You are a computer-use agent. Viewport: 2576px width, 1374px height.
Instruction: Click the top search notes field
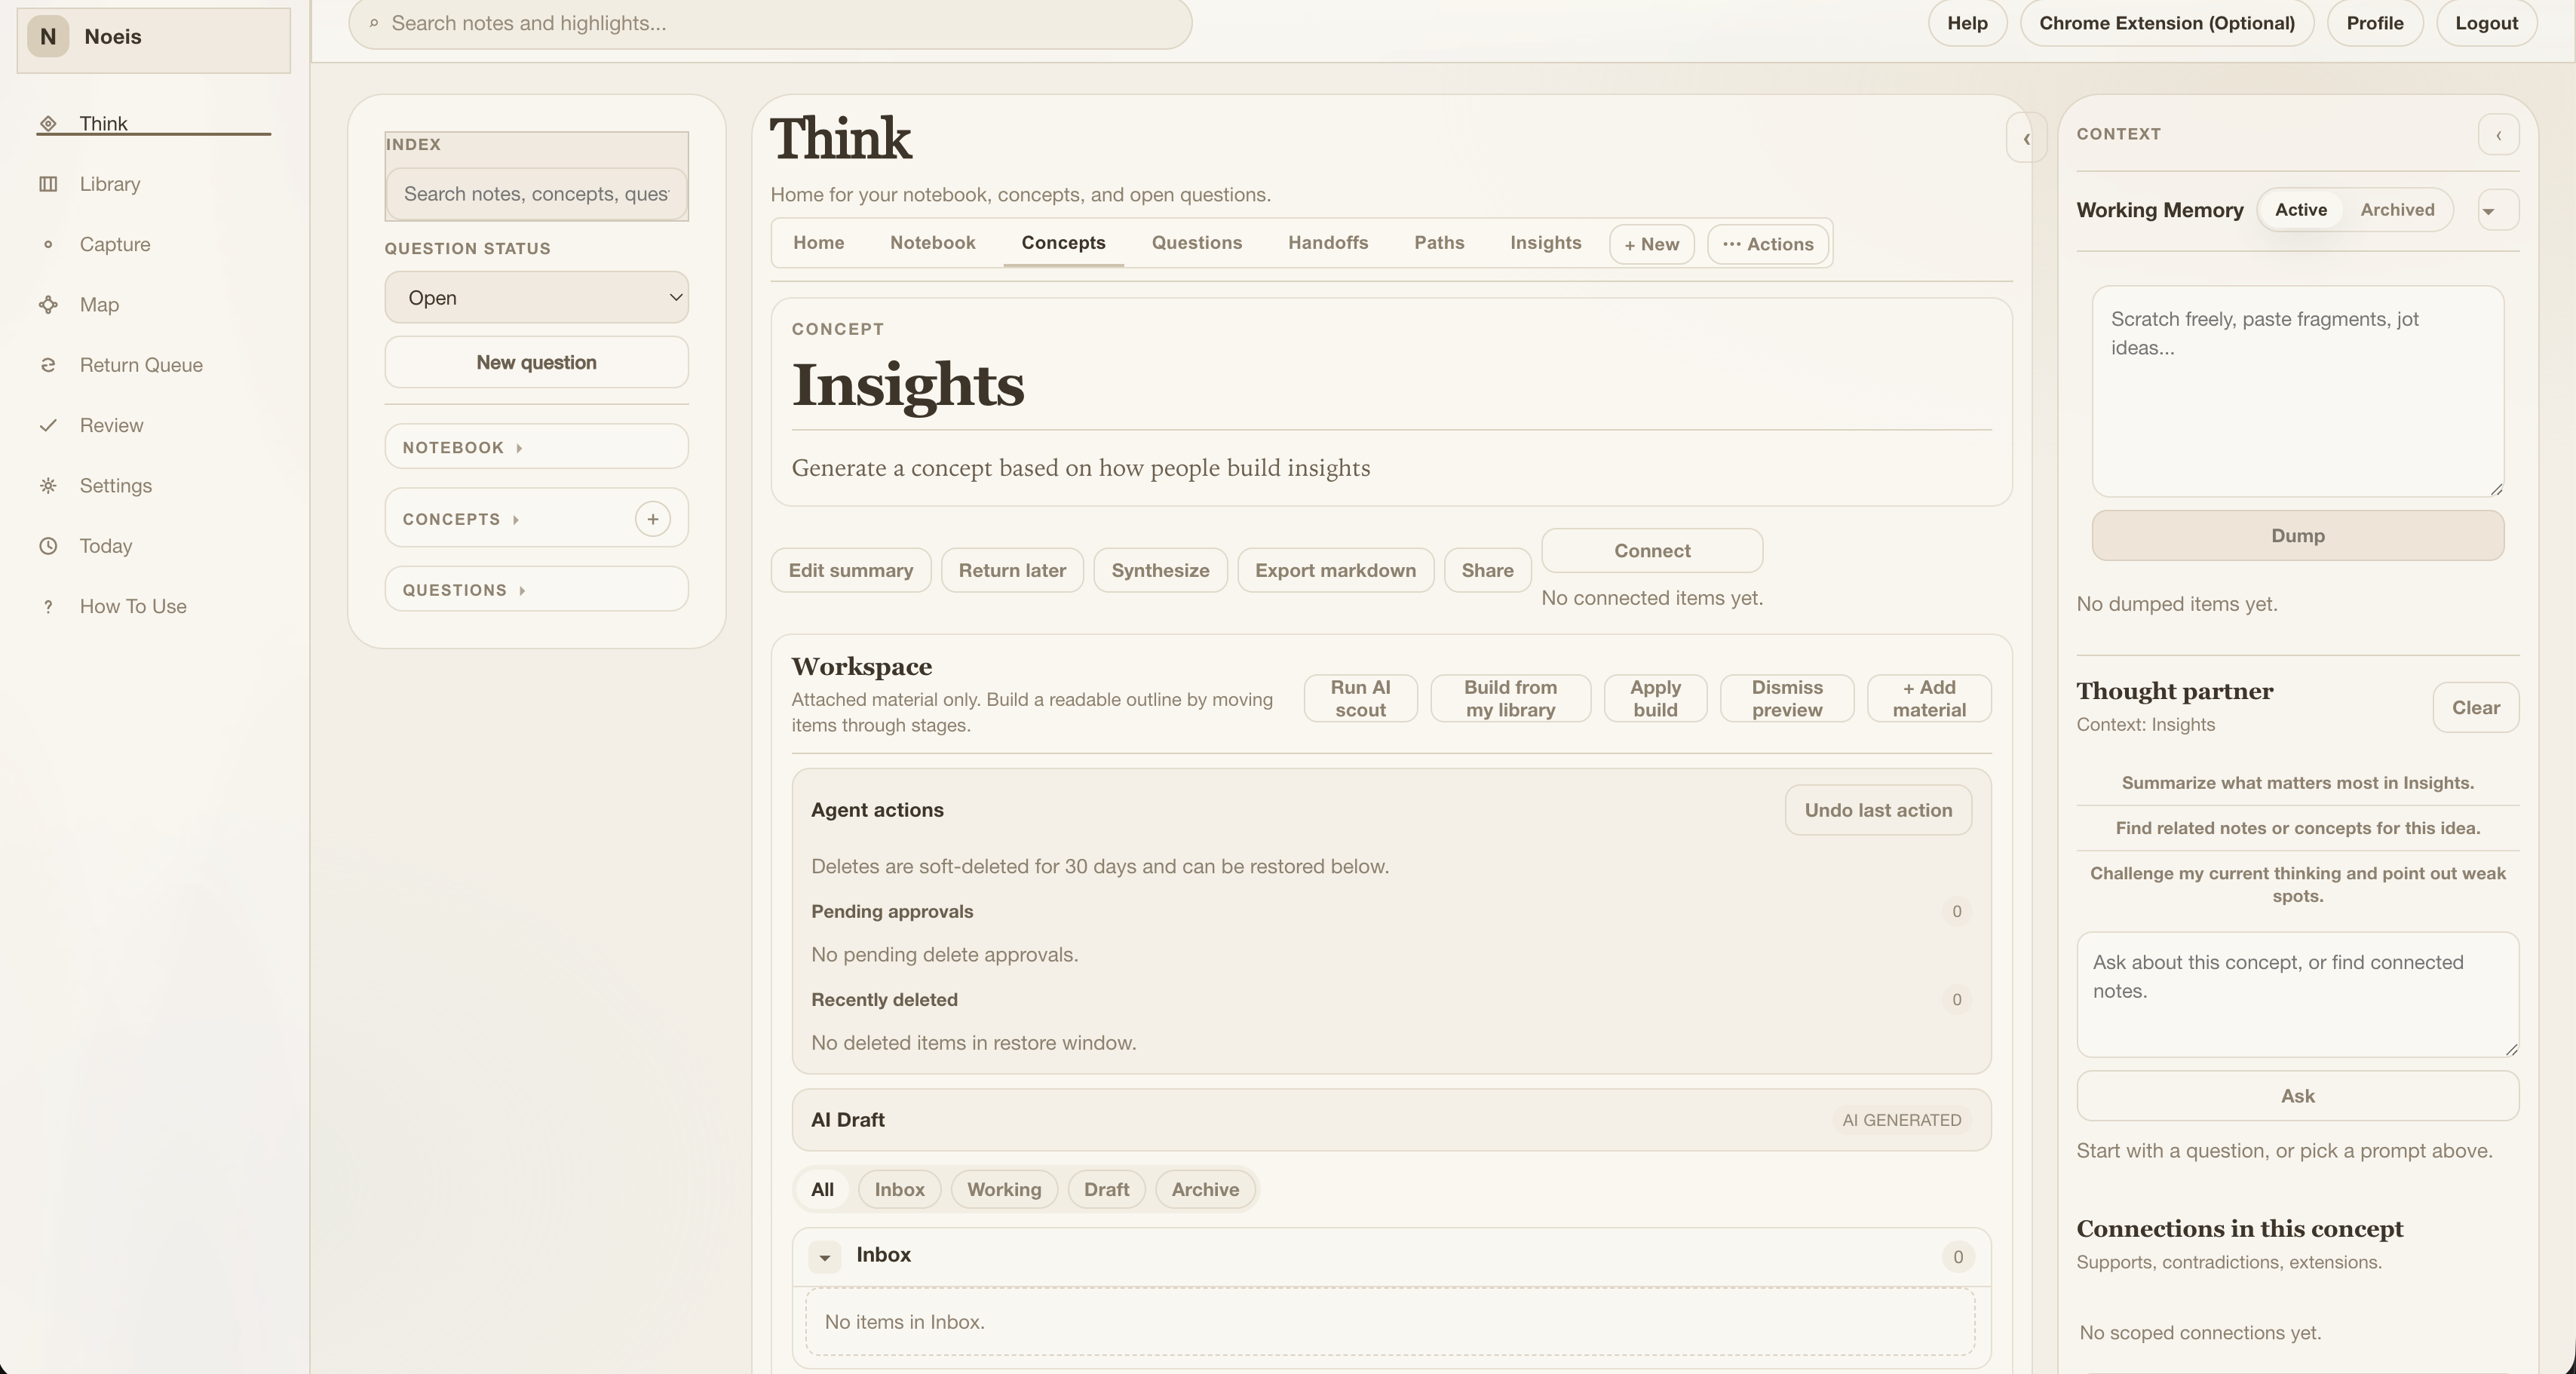tap(770, 23)
